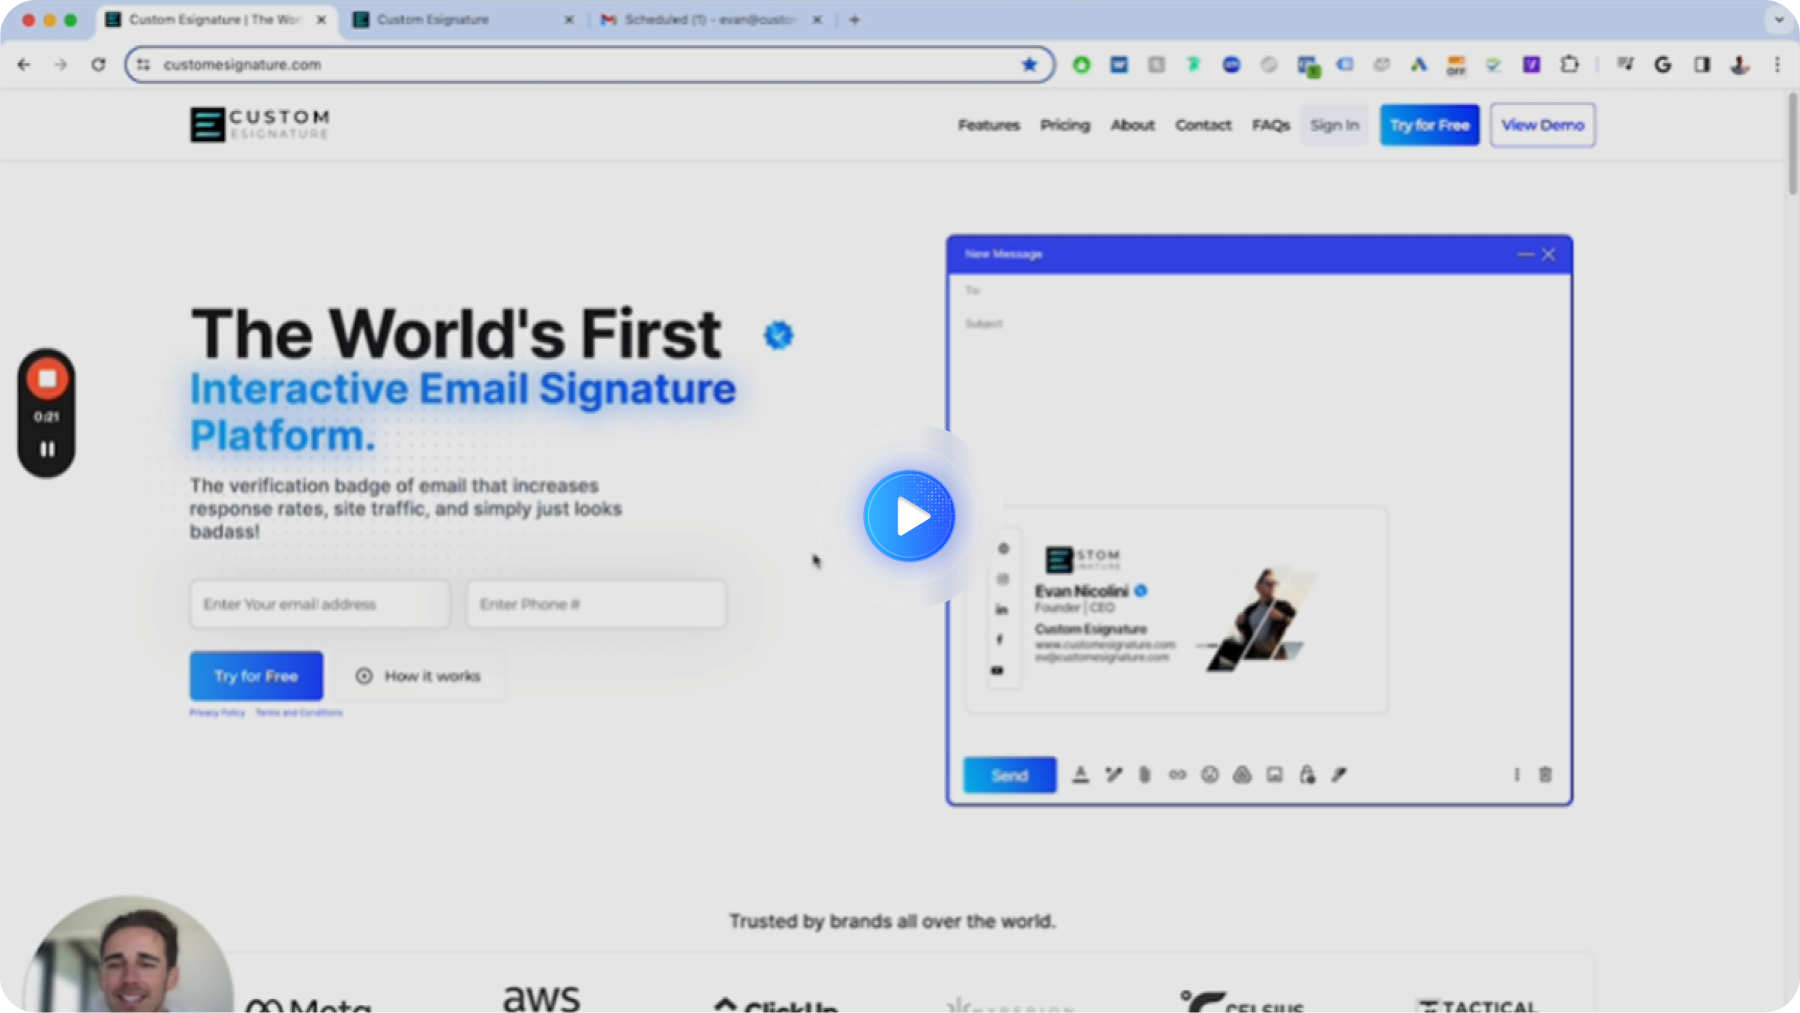Viewport: 1800px width, 1013px height.
Task: Close the New Message mockup window
Action: coord(1548,254)
